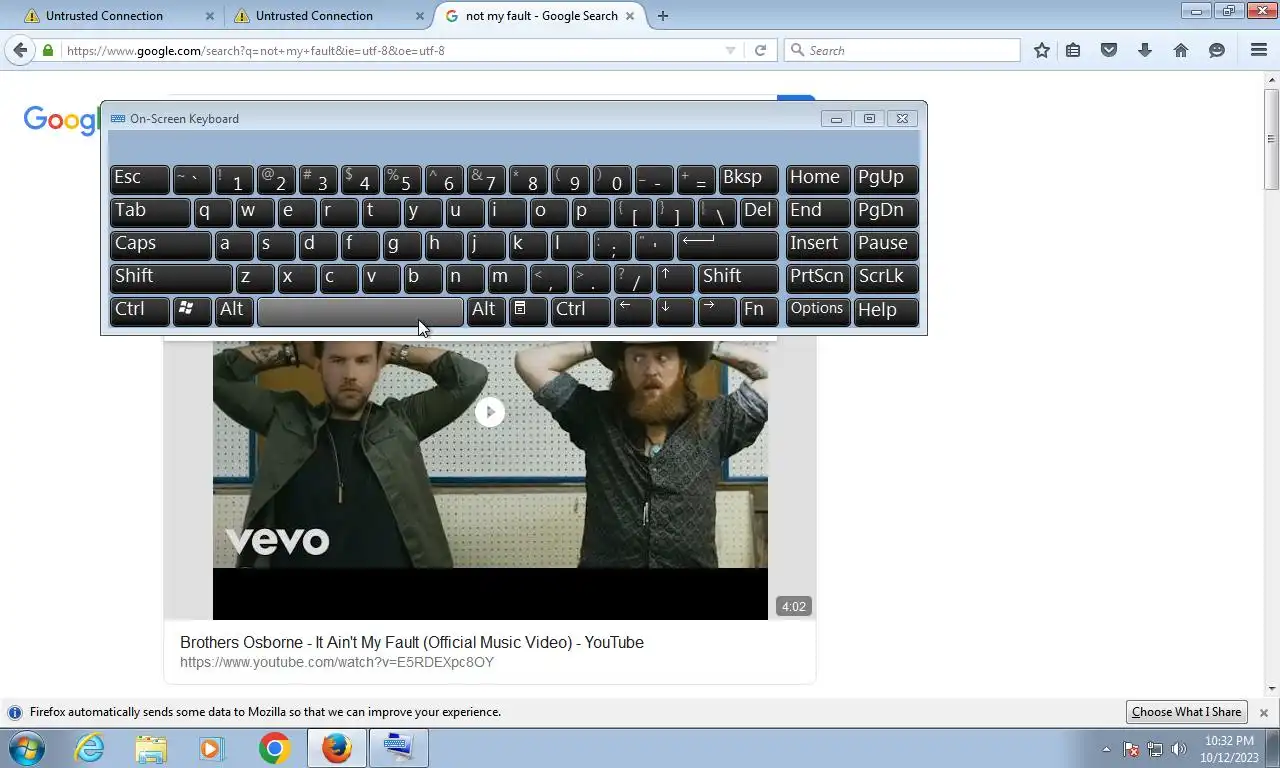Open the Downloads arrow icon
This screenshot has width=1280, height=768.
point(1145,50)
